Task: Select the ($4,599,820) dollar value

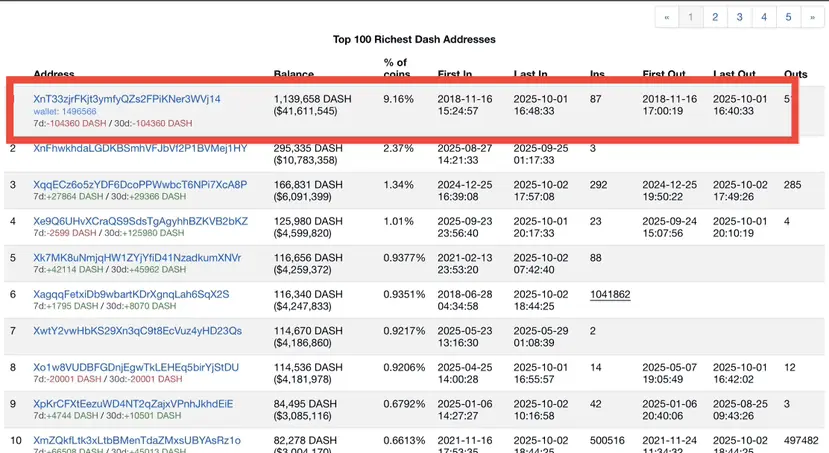Action: (302, 233)
